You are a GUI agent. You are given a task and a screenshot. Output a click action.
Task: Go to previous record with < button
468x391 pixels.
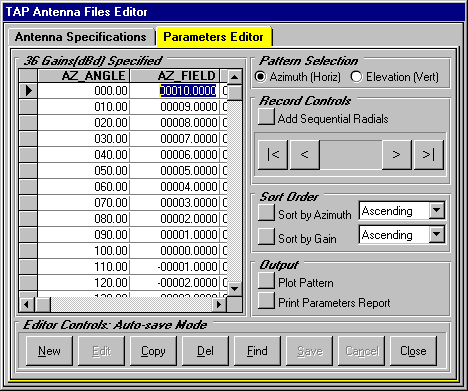click(x=305, y=155)
